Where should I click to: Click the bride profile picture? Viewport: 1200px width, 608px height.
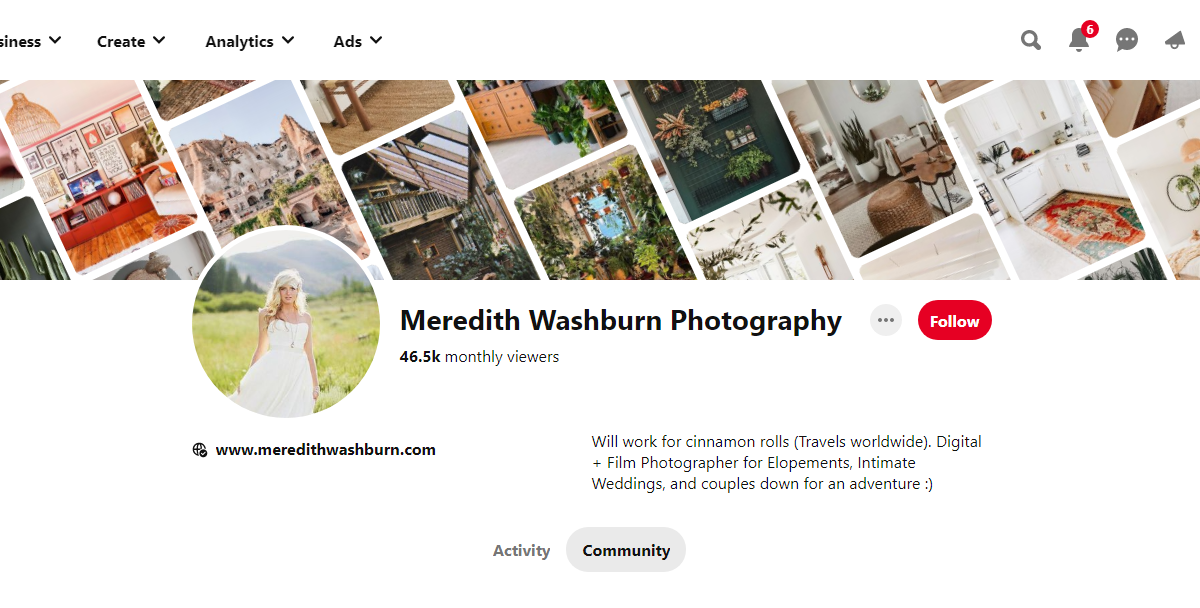(x=286, y=323)
